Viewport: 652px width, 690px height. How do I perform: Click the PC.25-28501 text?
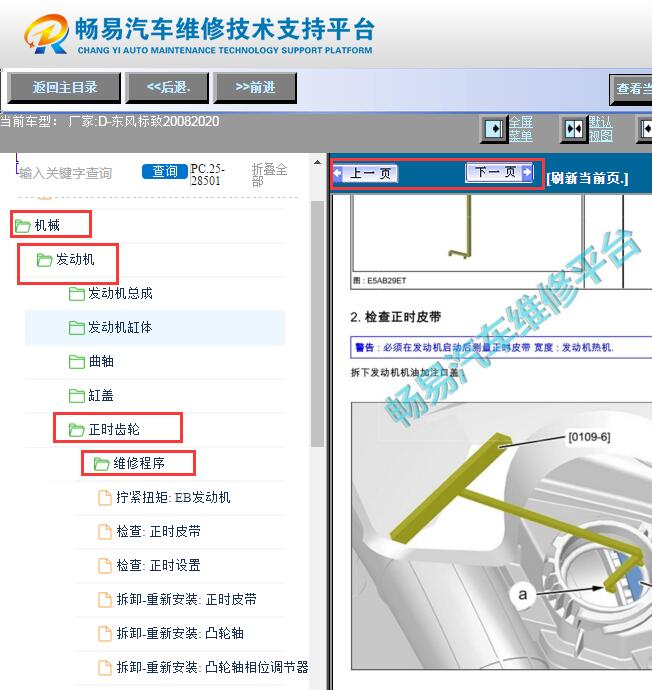[207, 175]
